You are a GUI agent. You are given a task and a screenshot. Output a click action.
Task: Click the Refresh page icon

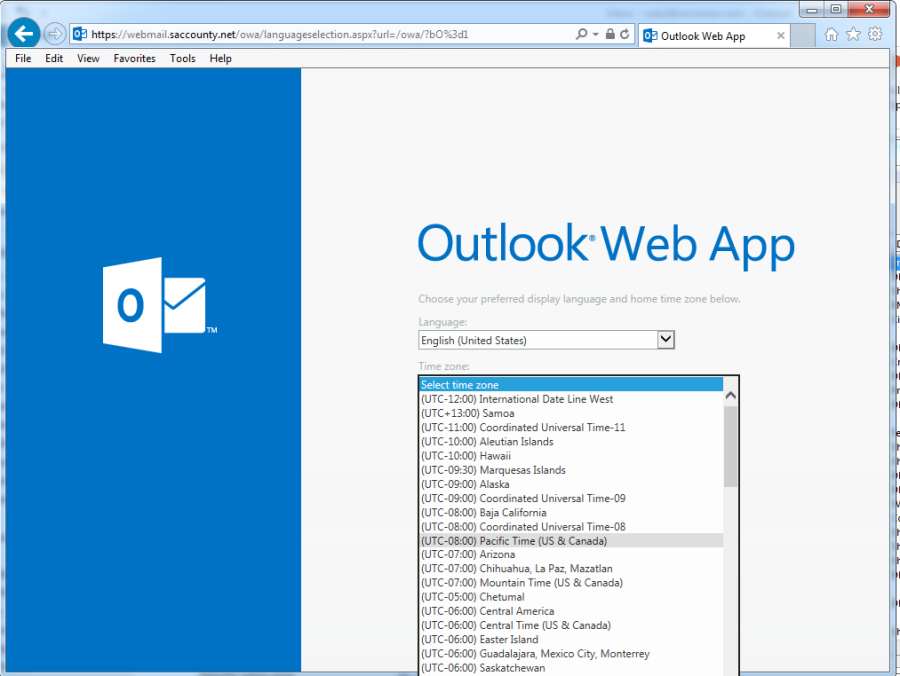[x=624, y=34]
